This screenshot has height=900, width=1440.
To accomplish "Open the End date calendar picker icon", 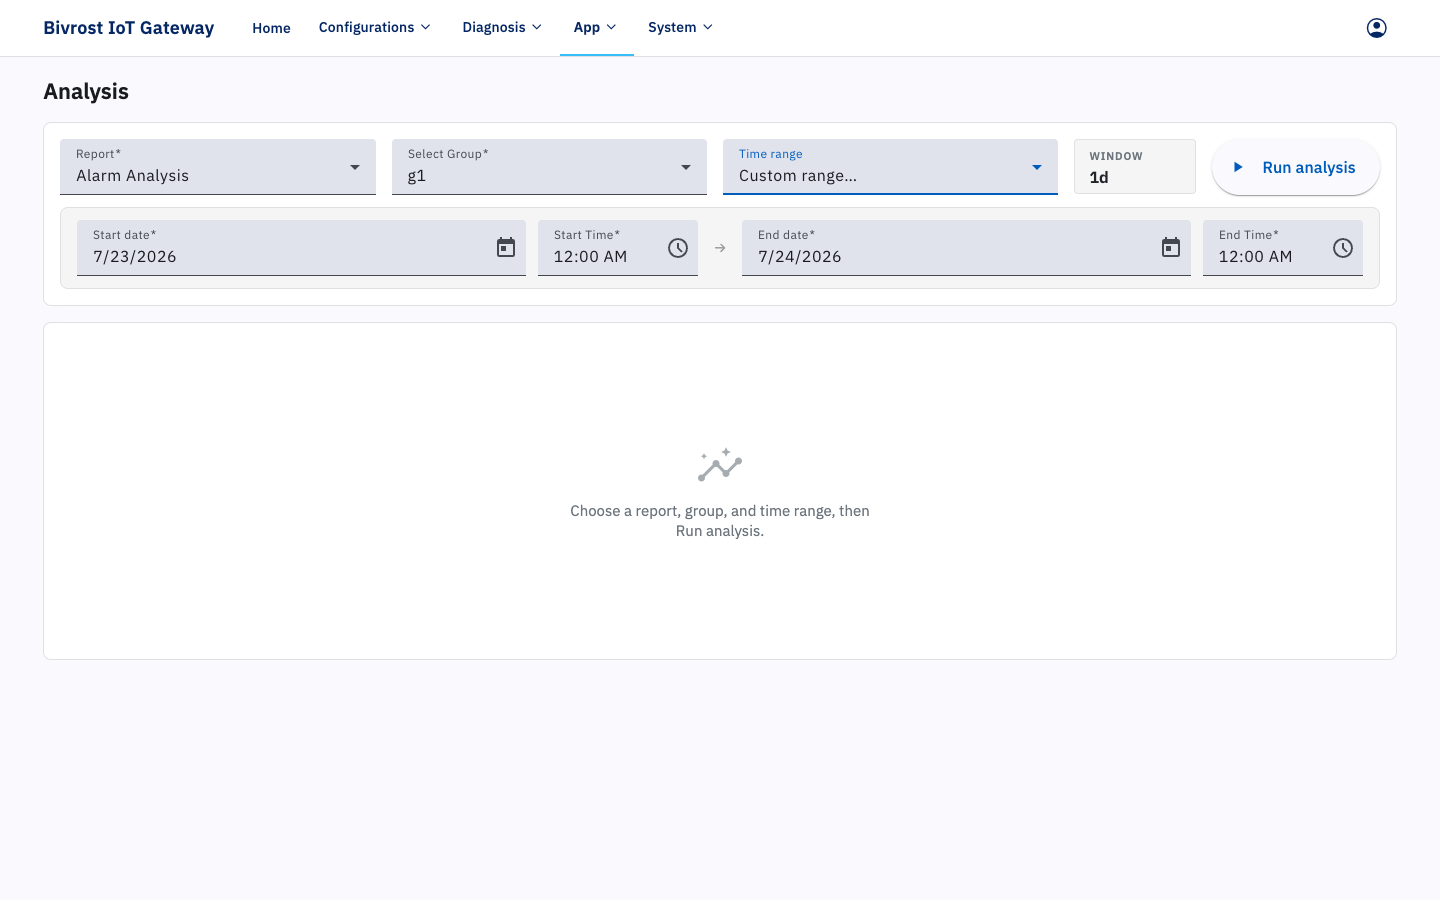I will coord(1171,248).
